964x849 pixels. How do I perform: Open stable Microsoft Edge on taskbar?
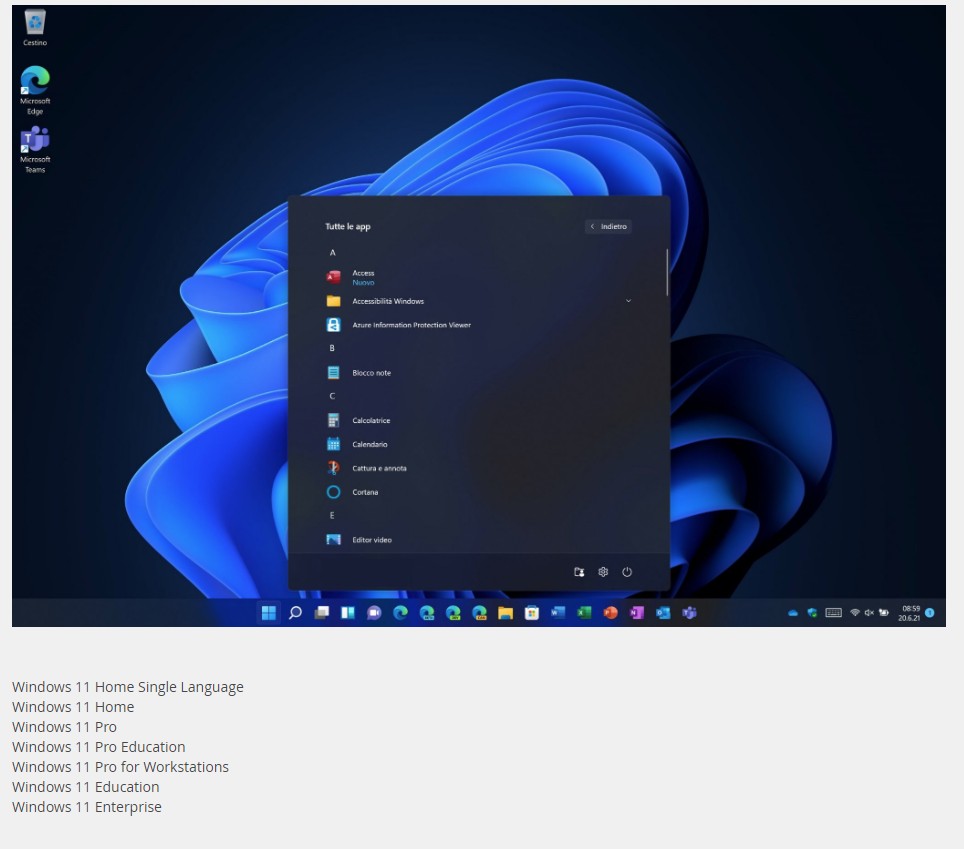[400, 613]
